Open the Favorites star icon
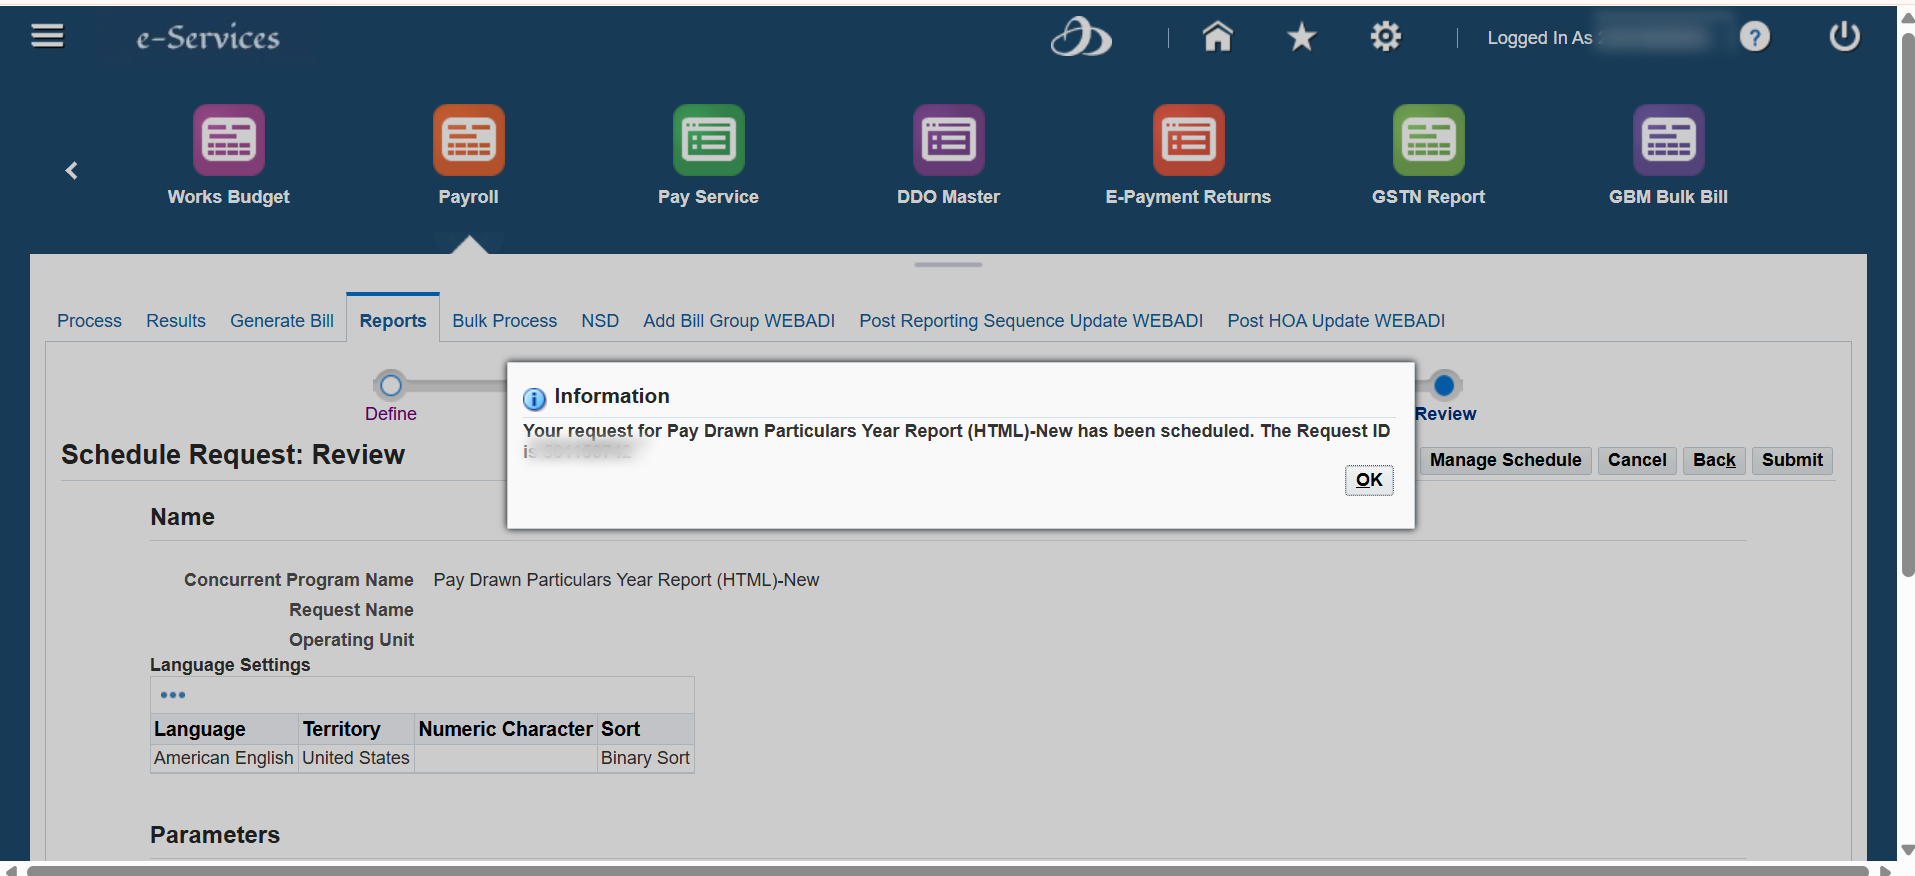The height and width of the screenshot is (876, 1915). [x=1301, y=37]
